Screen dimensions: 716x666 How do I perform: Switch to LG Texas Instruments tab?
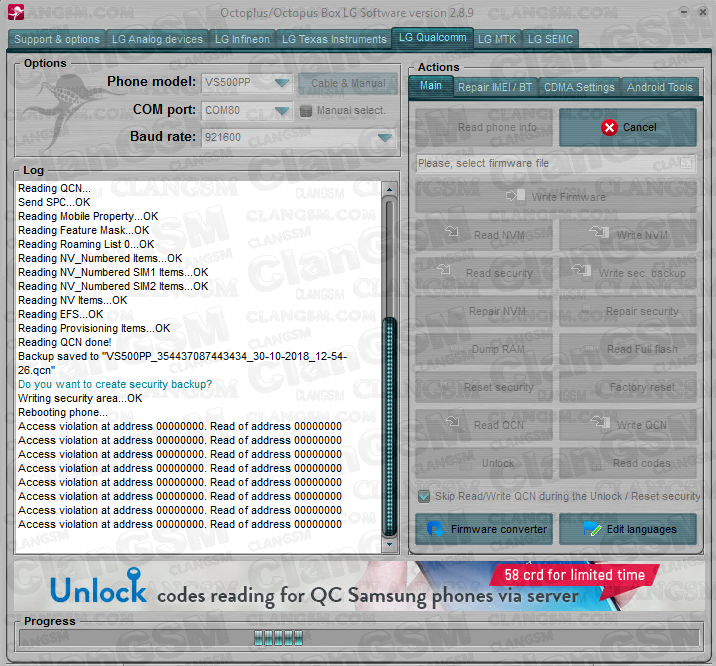[x=334, y=39]
